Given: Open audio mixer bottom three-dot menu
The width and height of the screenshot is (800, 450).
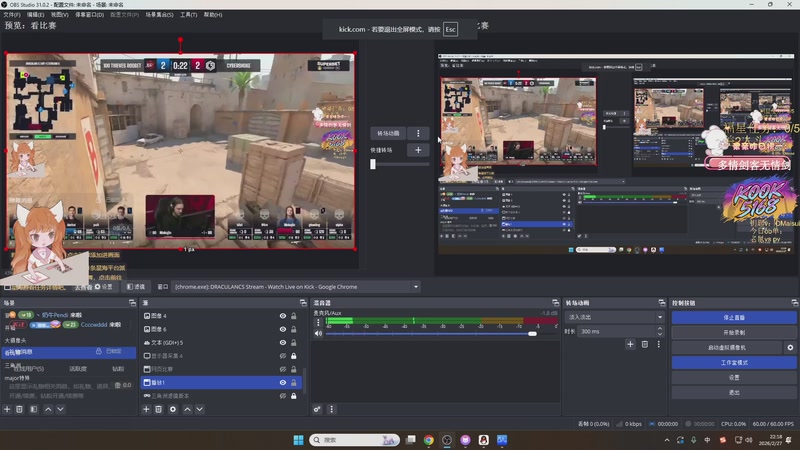Looking at the screenshot, I should click(x=332, y=409).
